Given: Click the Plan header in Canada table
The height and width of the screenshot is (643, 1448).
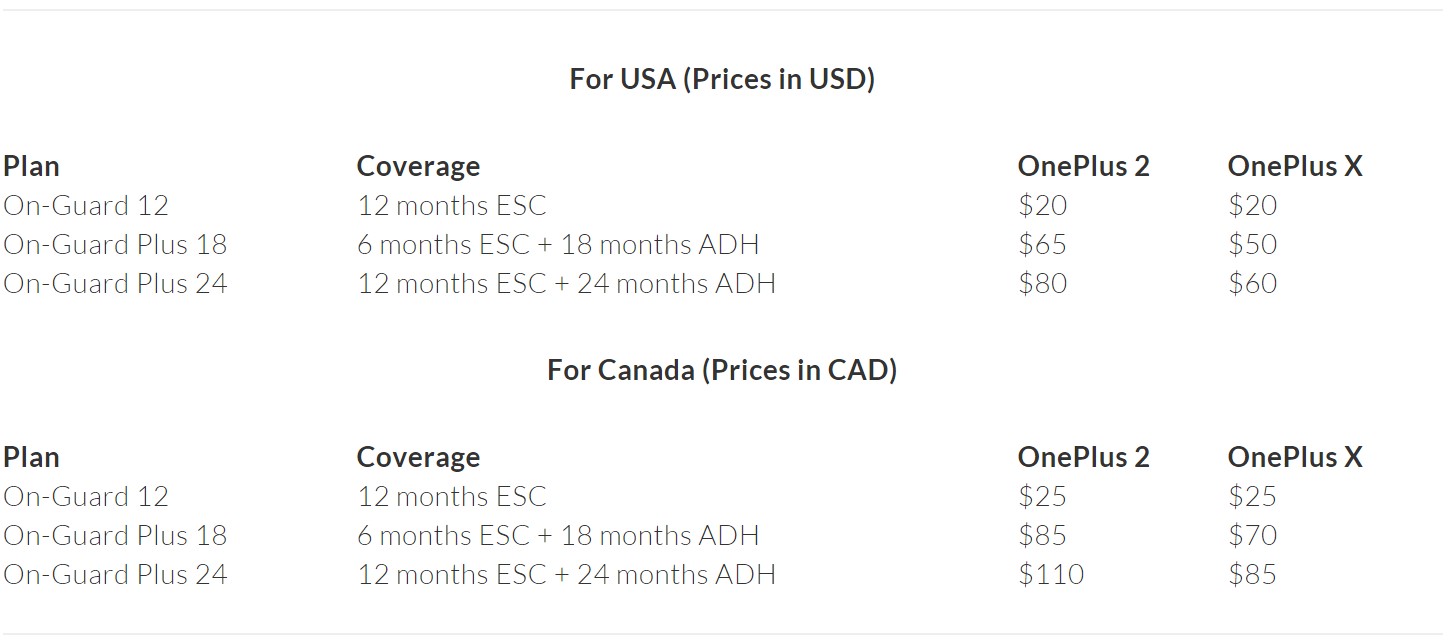Looking at the screenshot, I should [31, 457].
